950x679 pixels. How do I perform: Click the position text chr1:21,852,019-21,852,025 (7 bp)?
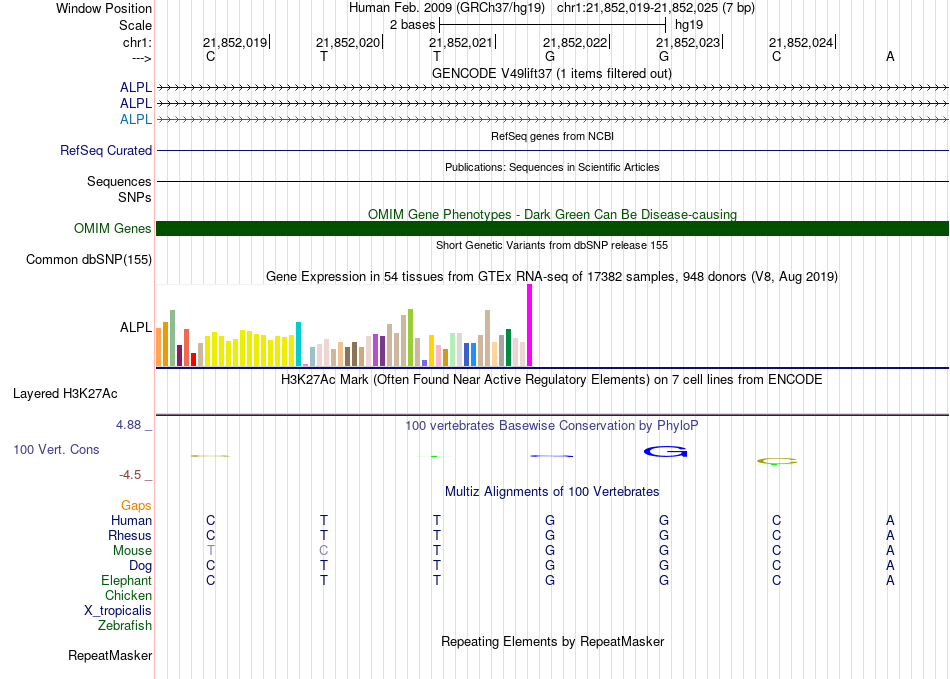point(656,8)
